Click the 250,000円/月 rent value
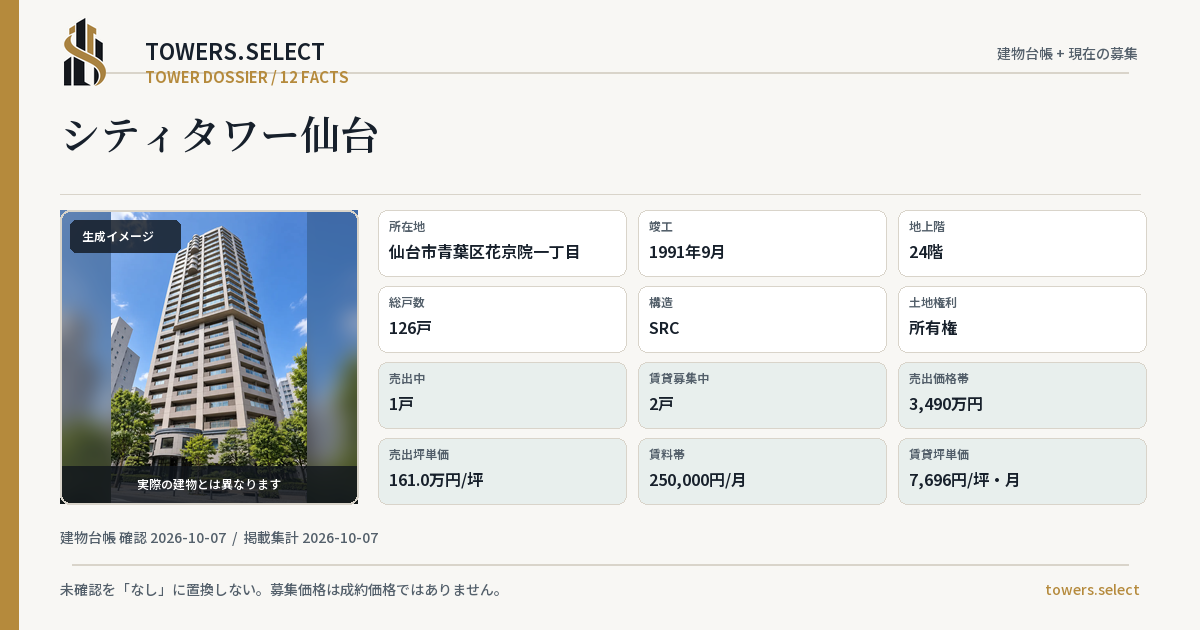 [x=698, y=480]
